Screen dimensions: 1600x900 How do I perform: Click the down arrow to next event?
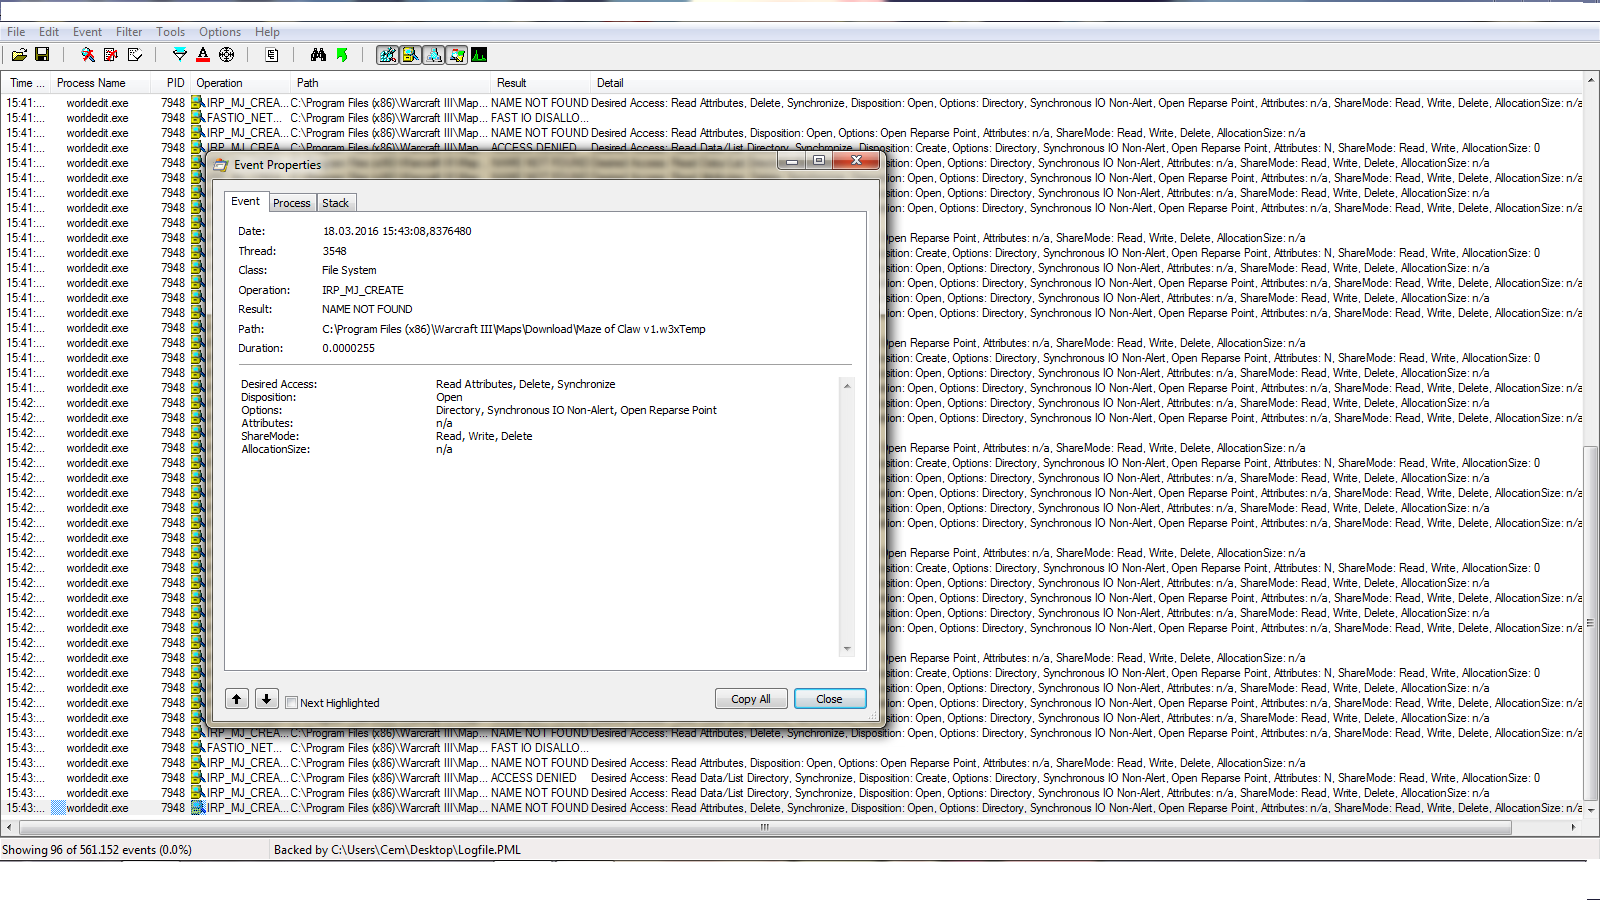point(266,698)
